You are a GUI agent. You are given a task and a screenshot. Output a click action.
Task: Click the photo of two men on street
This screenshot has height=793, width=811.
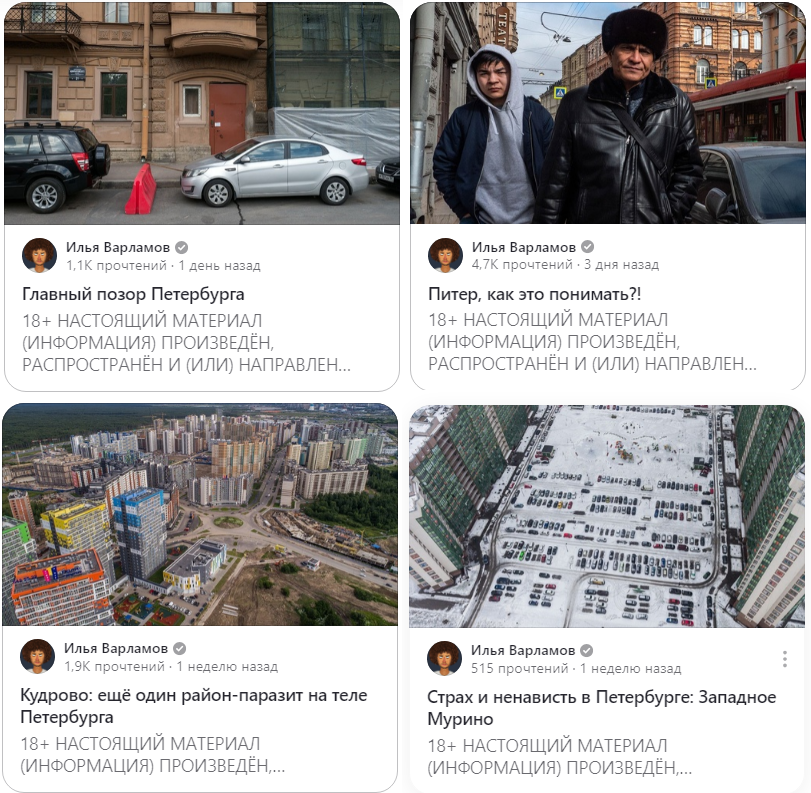point(608,113)
